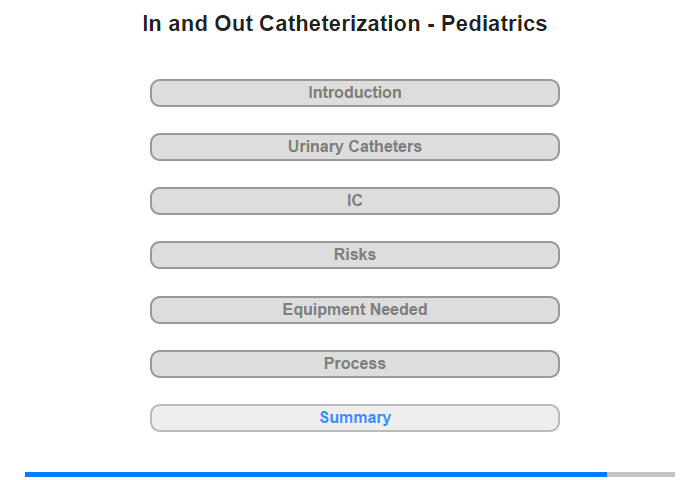The width and height of the screenshot is (700, 480).
Task: Select the Equipment Needed button
Action: (x=354, y=310)
